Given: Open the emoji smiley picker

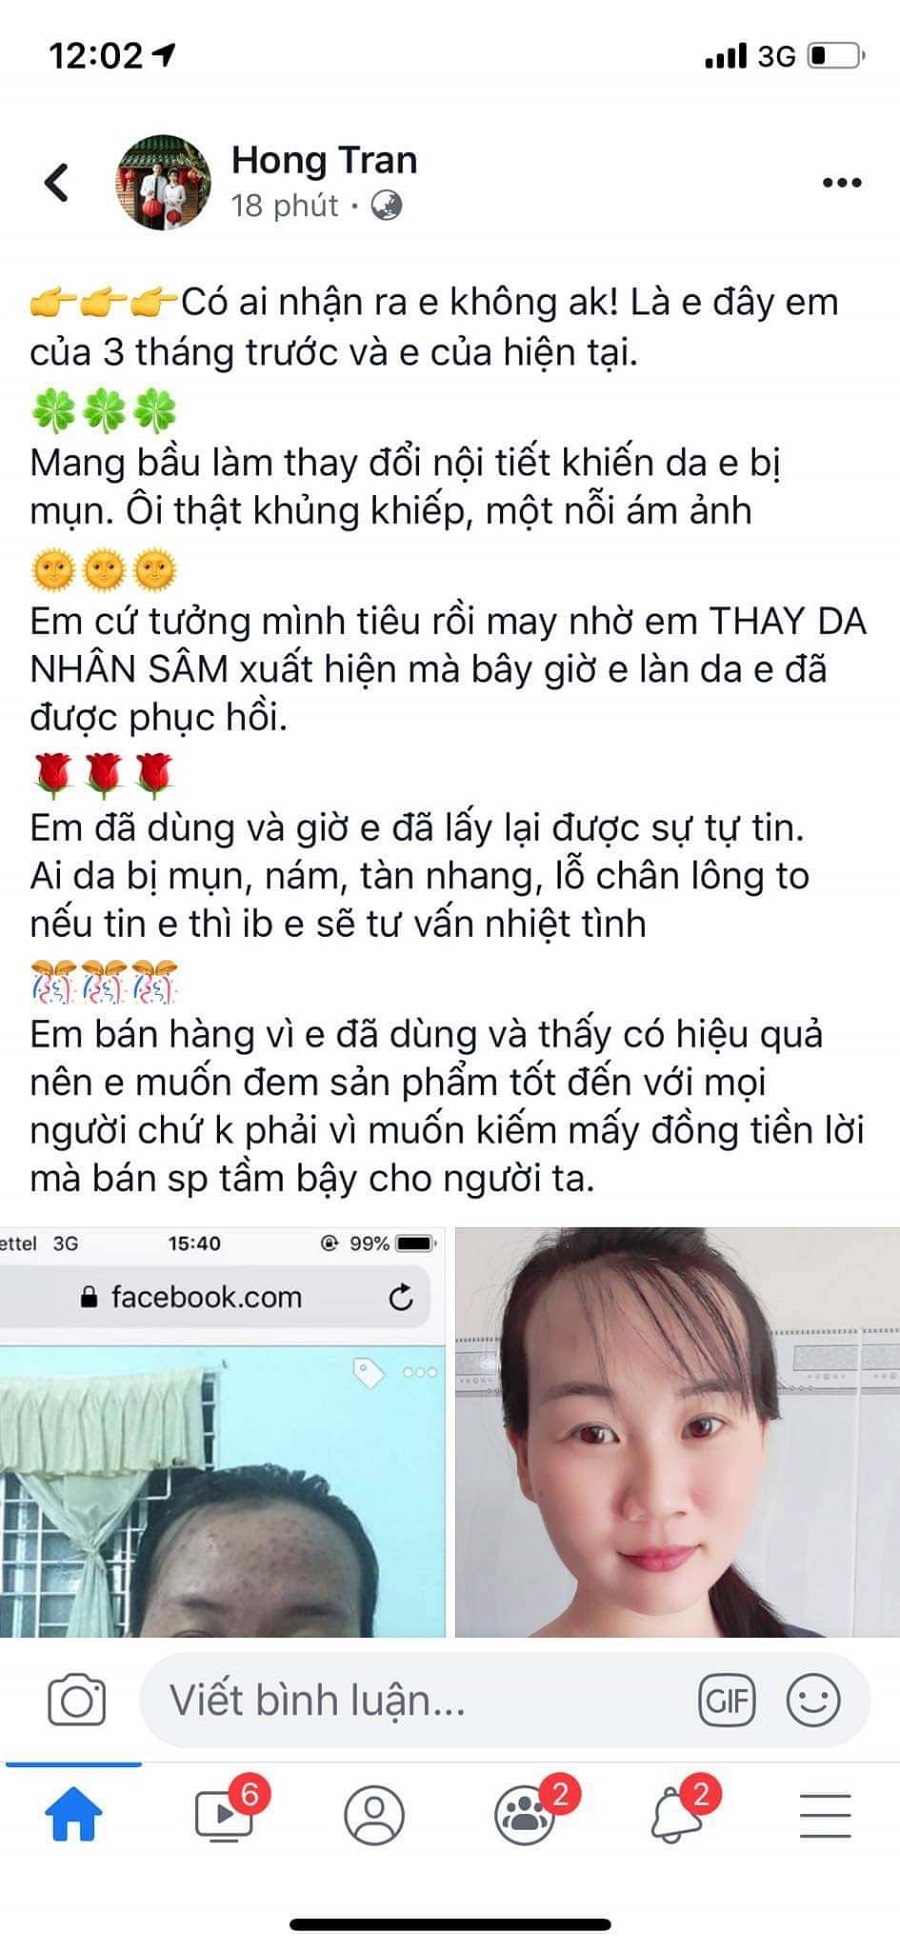Looking at the screenshot, I should pyautogui.click(x=813, y=1700).
